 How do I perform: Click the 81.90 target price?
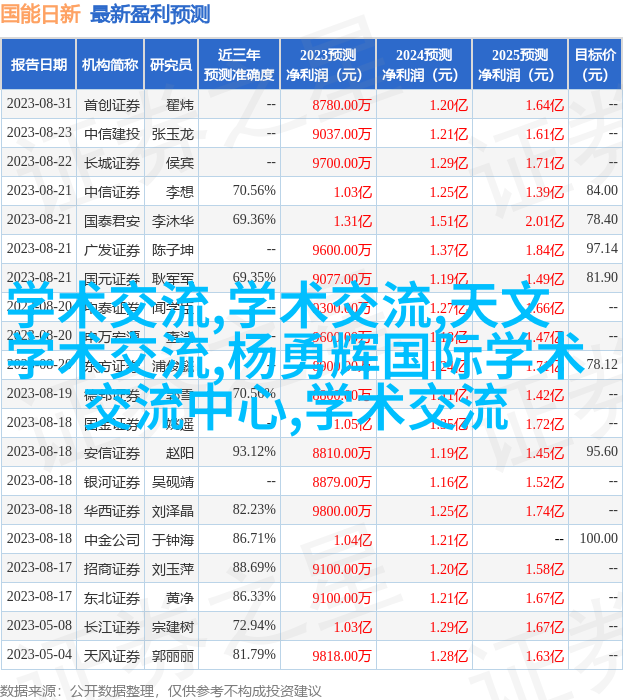602,278
